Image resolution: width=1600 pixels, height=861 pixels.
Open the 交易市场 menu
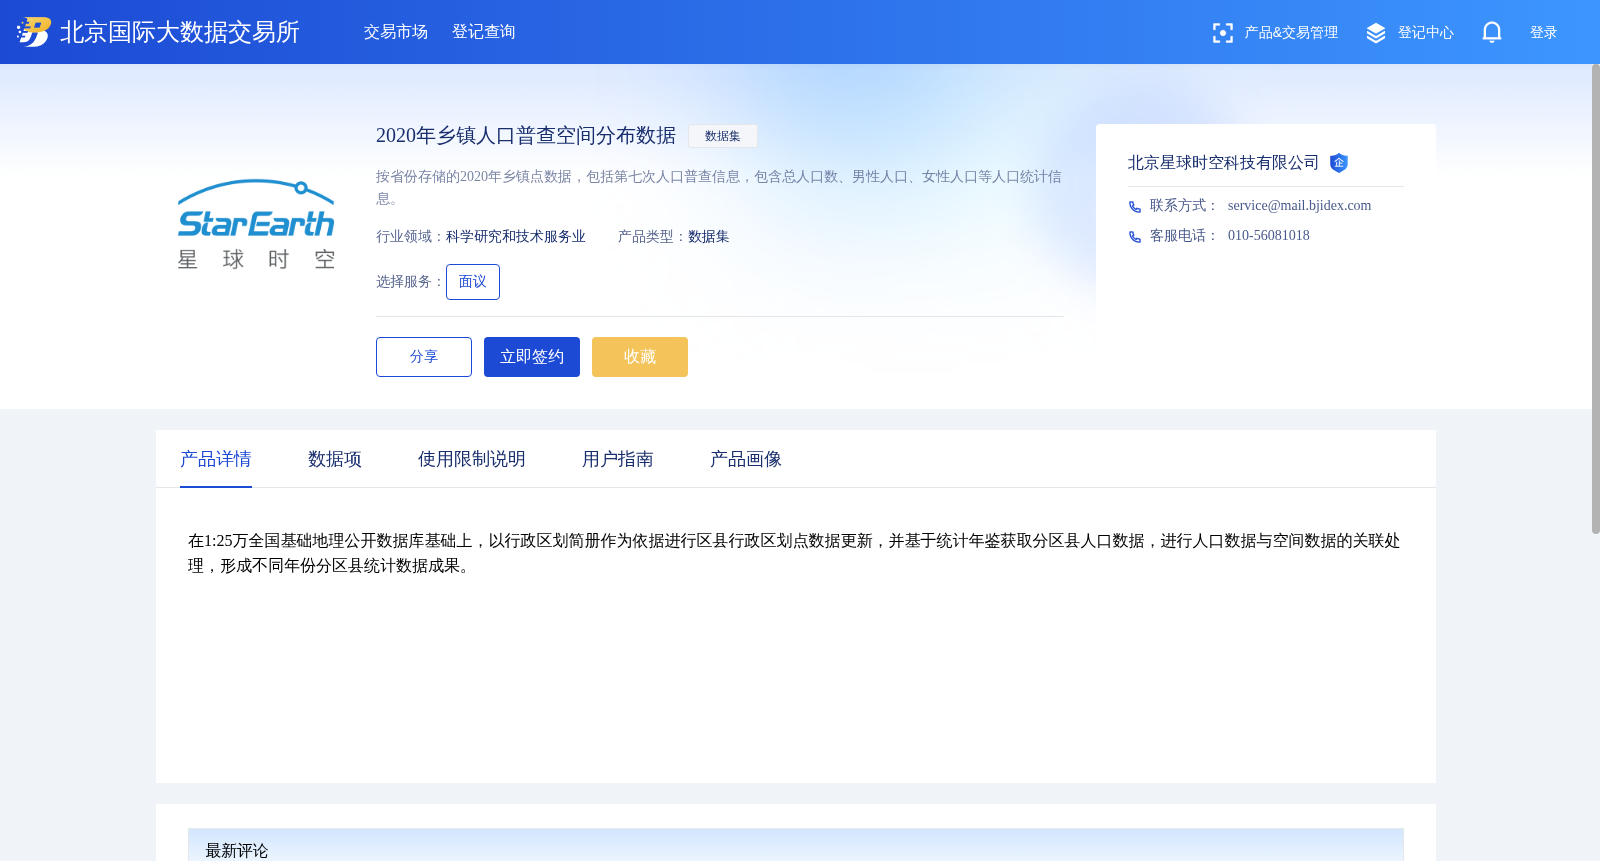point(396,32)
